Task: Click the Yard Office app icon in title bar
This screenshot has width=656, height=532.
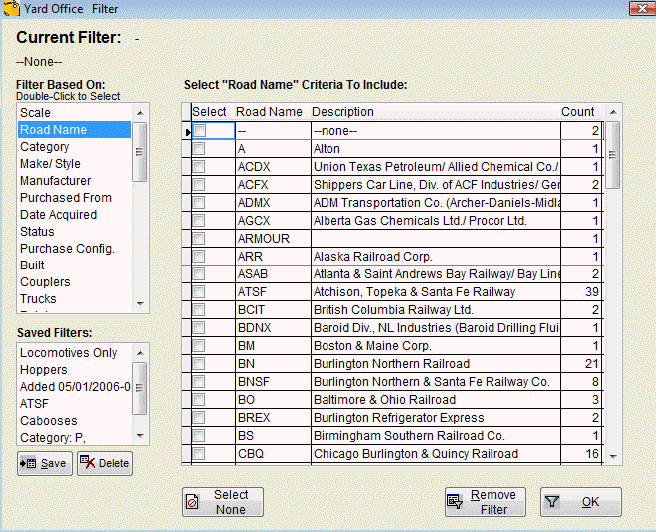Action: pos(11,8)
